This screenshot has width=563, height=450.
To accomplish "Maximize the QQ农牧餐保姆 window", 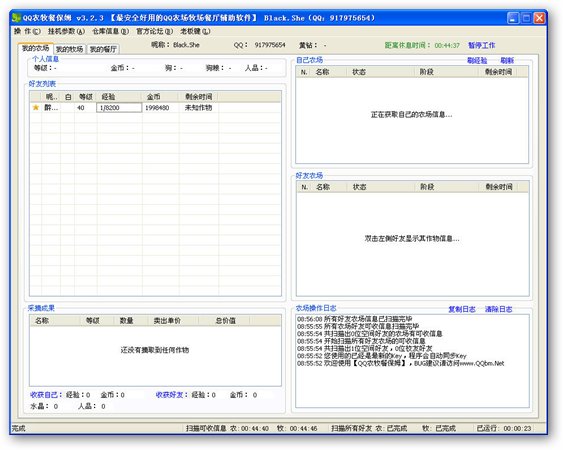I will click(x=526, y=18).
